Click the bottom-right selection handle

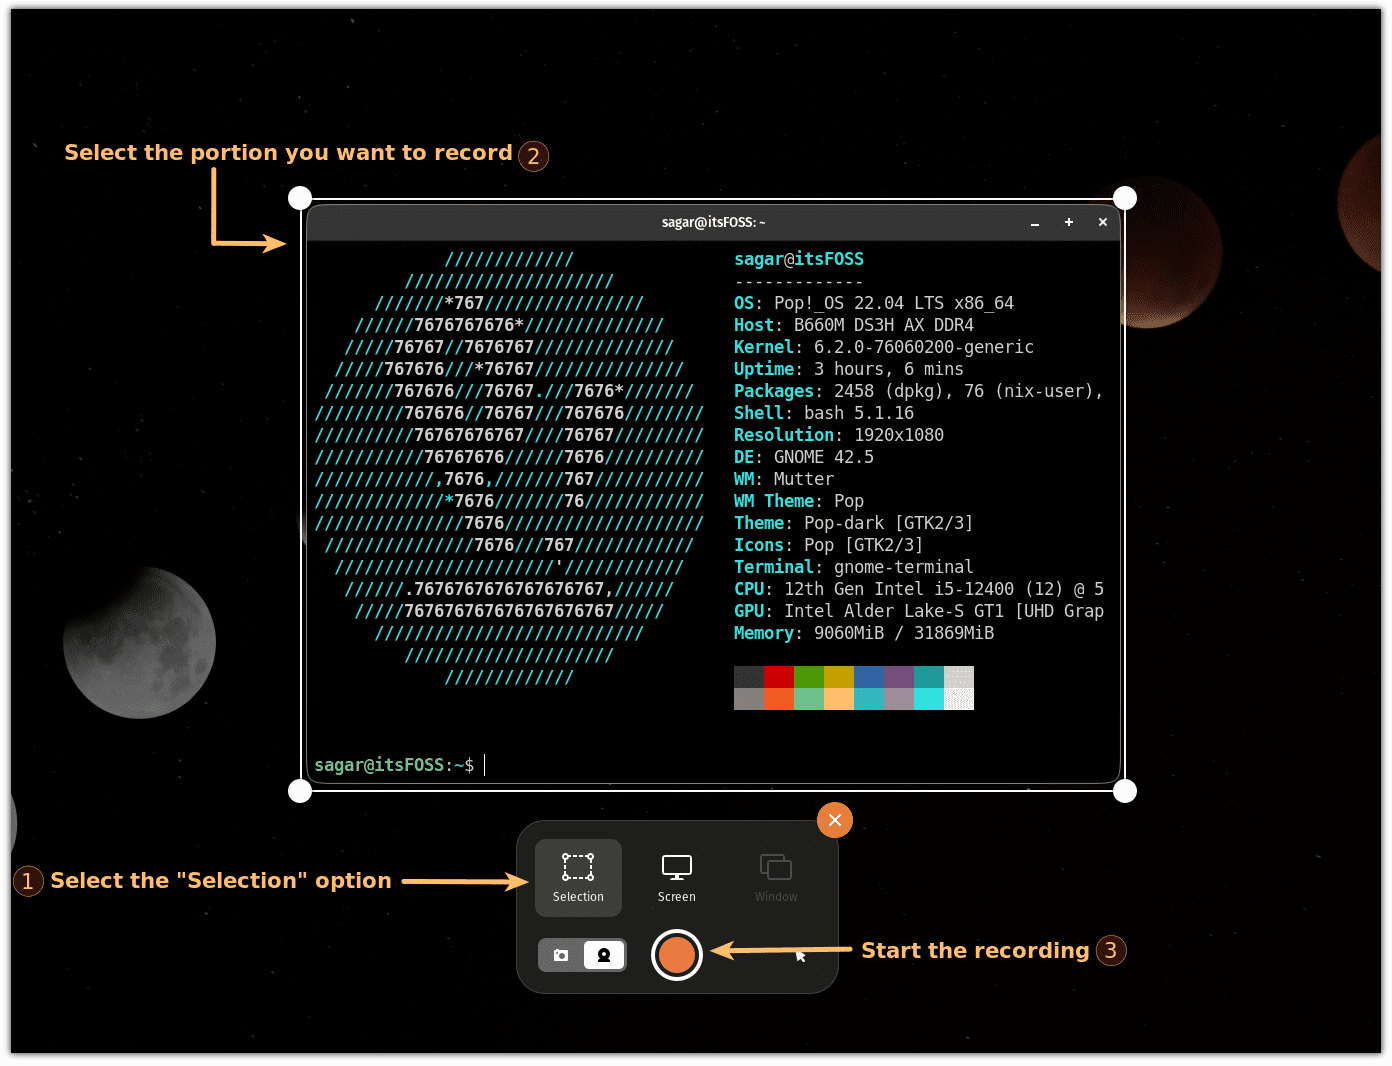click(1125, 790)
